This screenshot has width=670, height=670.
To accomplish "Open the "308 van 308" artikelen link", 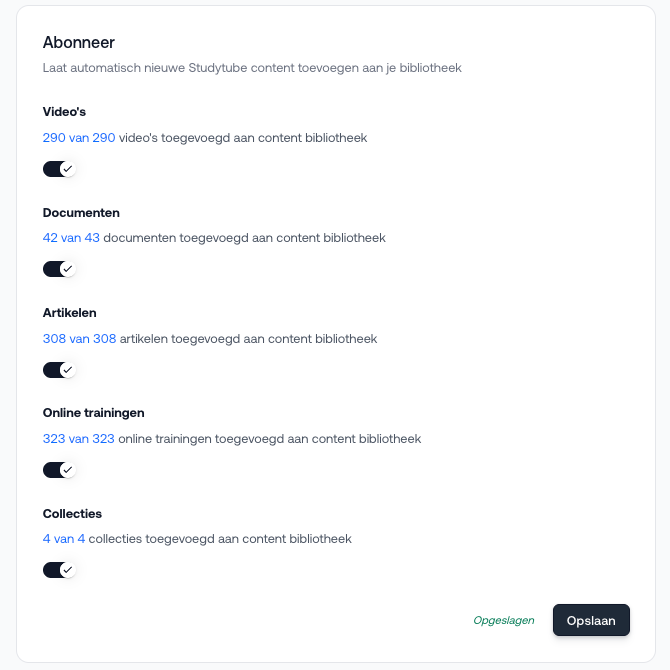I will tap(79, 339).
